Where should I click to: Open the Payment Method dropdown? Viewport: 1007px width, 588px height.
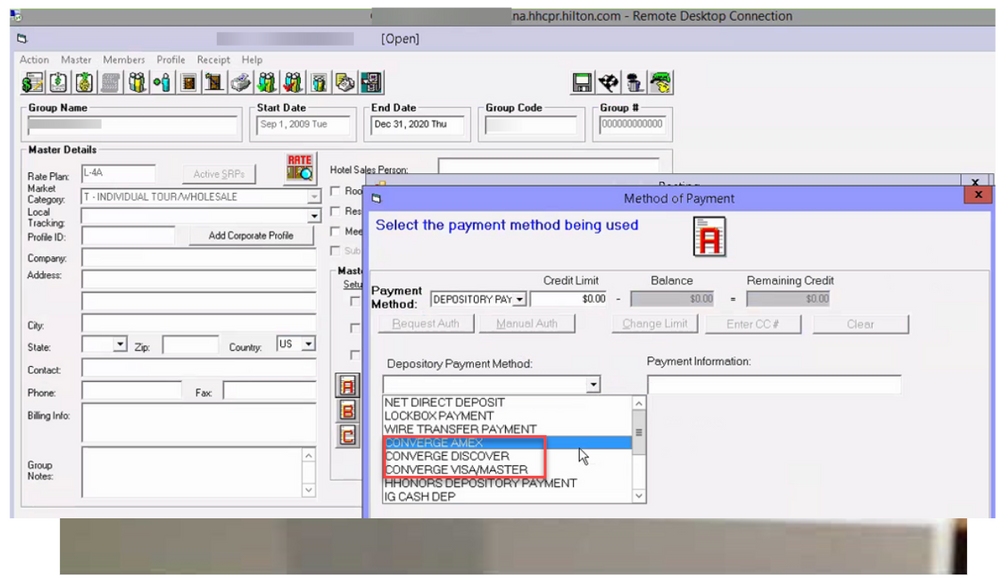(x=520, y=299)
